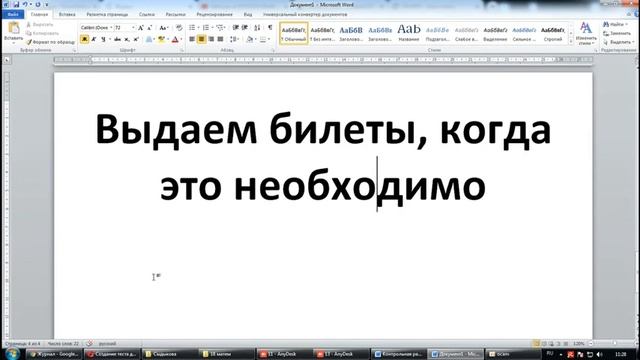Open the File (Файл) tab
640x360 pixels.
point(13,14)
